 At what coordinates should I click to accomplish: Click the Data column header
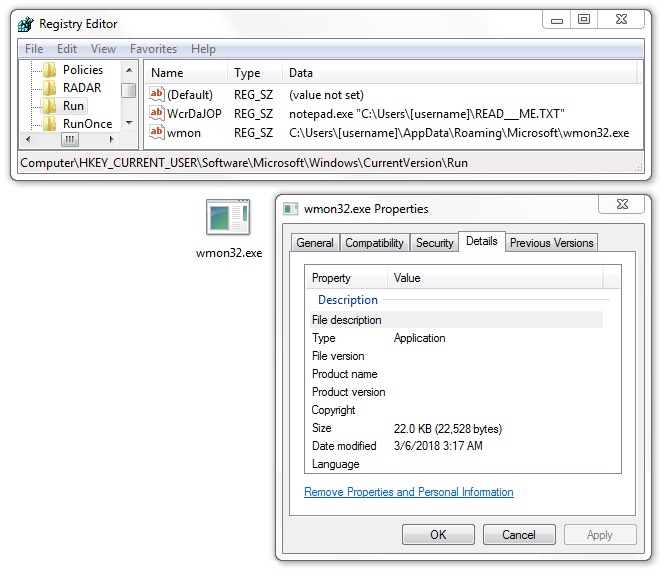(x=459, y=73)
